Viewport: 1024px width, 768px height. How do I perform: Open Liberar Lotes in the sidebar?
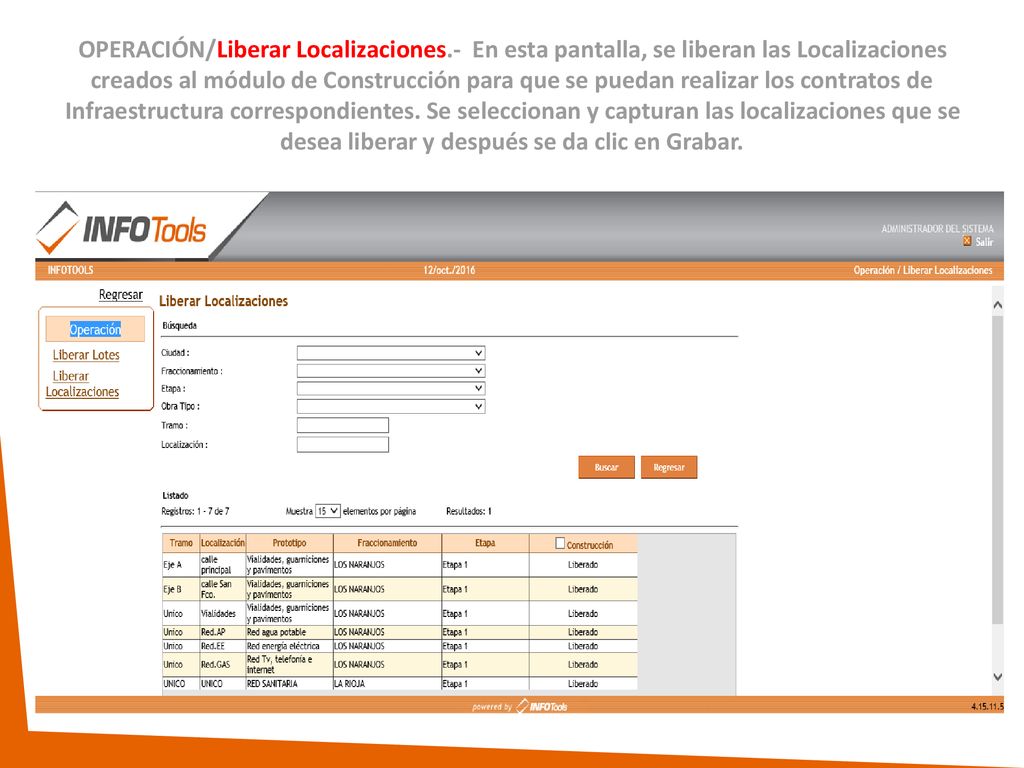pyautogui.click(x=86, y=355)
